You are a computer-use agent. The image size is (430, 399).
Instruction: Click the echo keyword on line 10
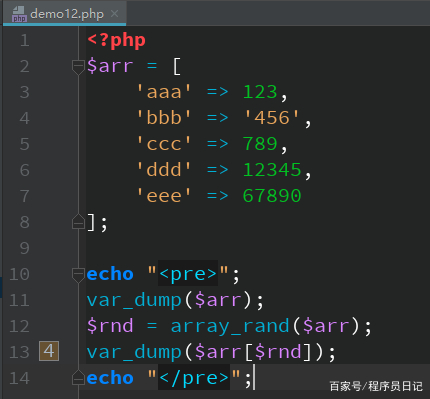click(110, 274)
